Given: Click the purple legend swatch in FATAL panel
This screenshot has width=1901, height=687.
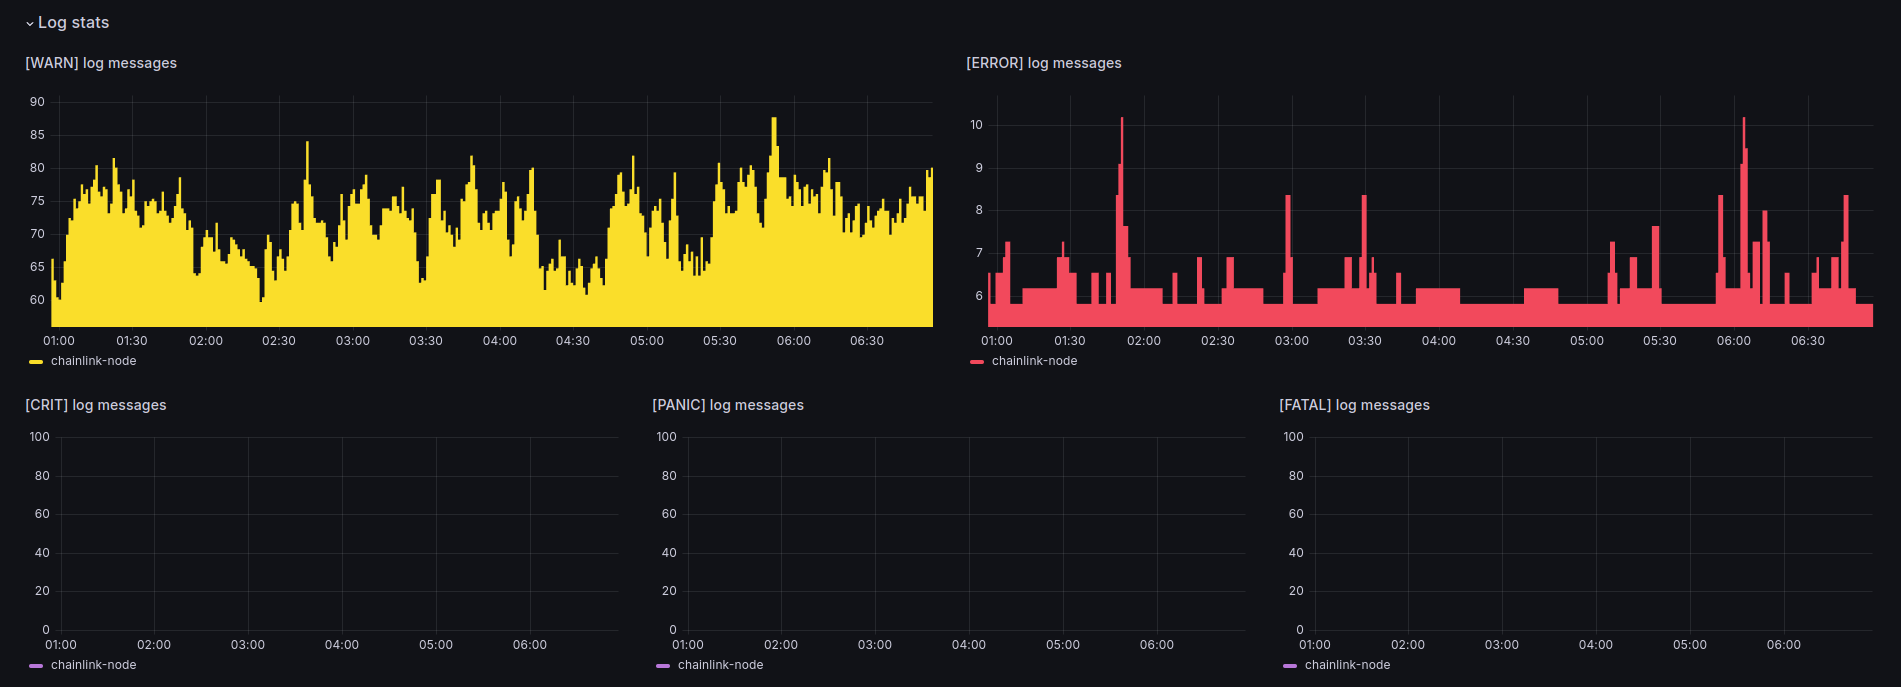Looking at the screenshot, I should [x=1290, y=666].
